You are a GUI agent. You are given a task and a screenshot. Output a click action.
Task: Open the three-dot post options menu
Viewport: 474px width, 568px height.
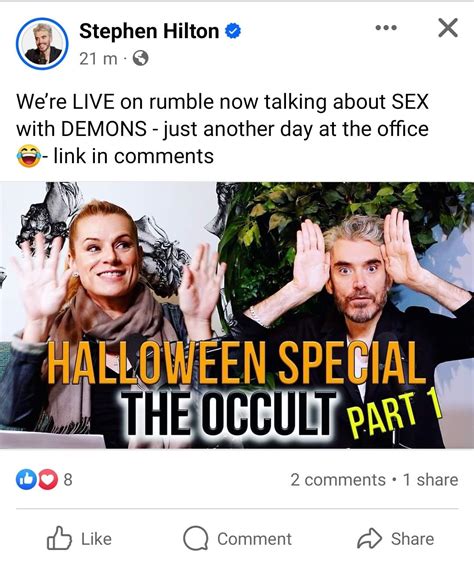click(x=386, y=28)
